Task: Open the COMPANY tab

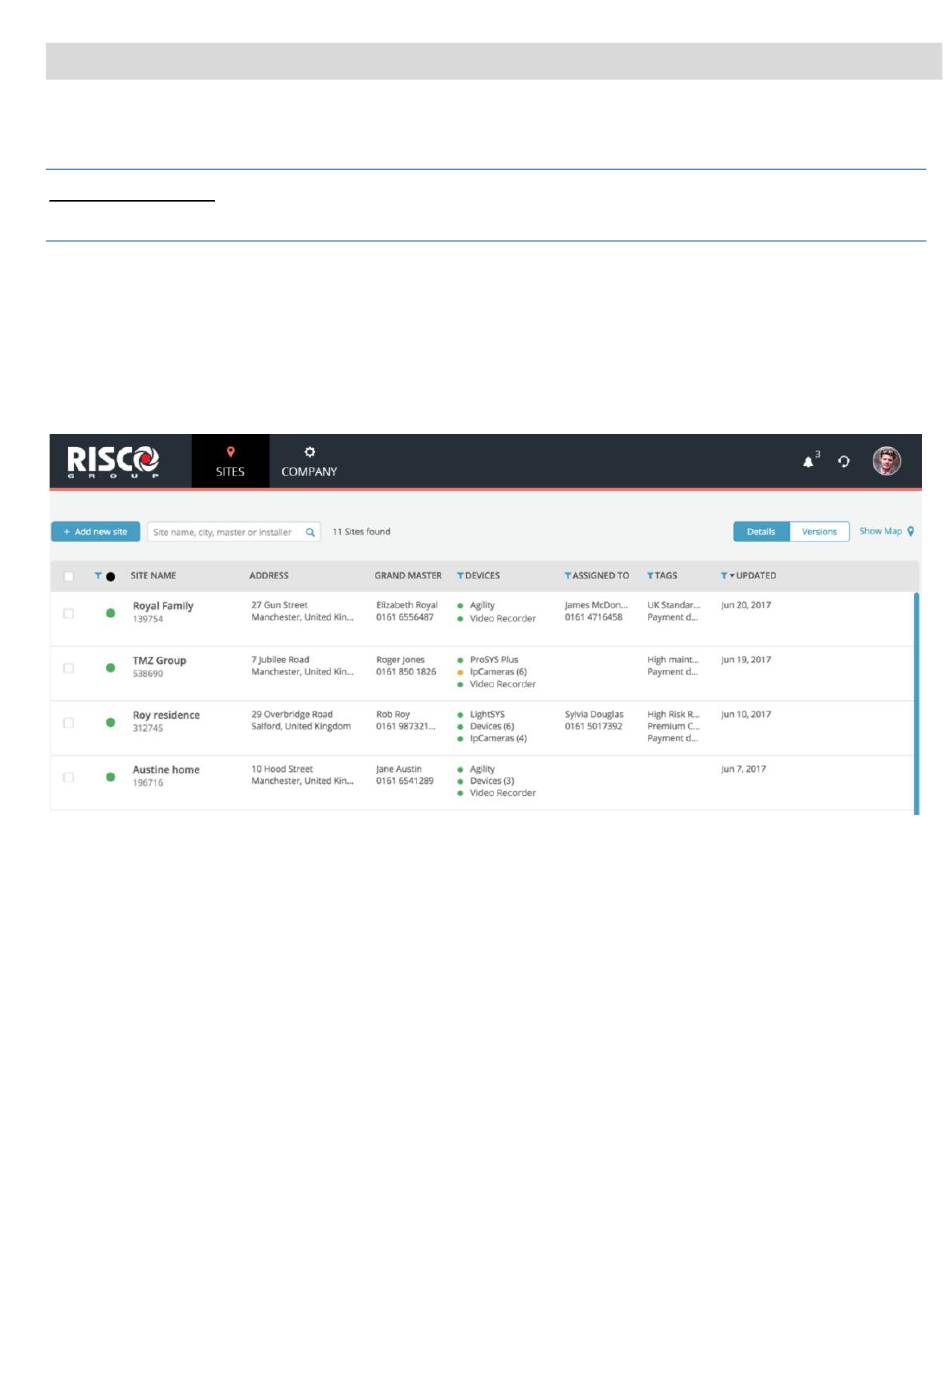Action: coord(309,461)
